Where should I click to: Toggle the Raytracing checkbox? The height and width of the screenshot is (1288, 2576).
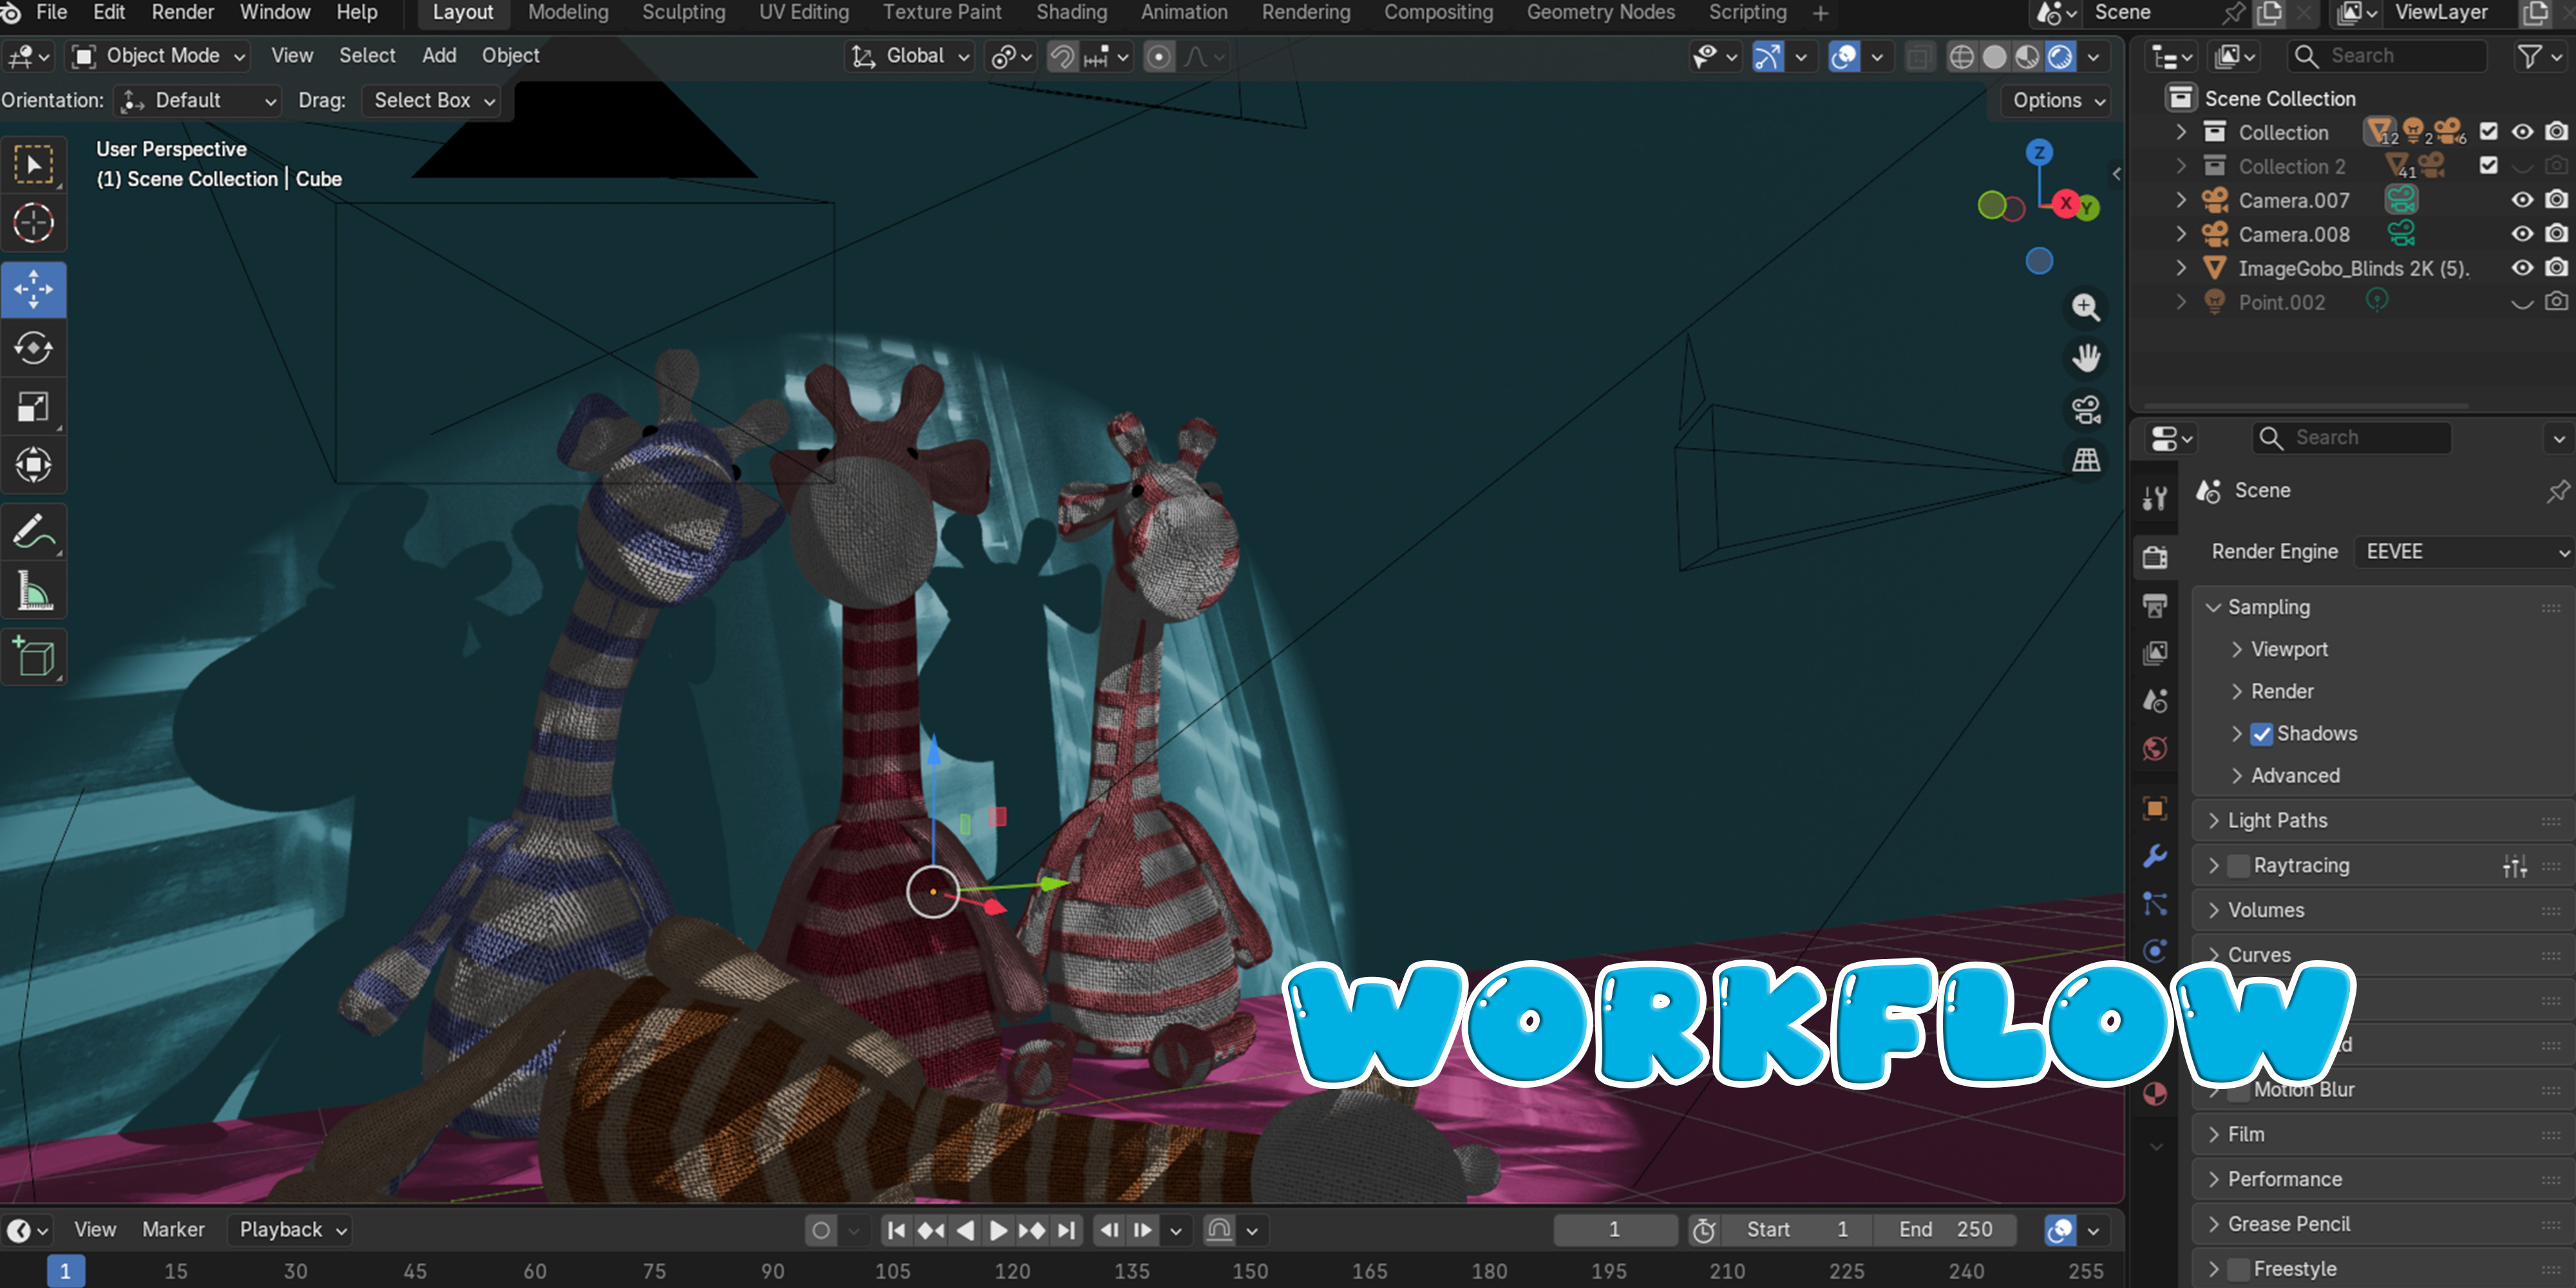click(2238, 866)
